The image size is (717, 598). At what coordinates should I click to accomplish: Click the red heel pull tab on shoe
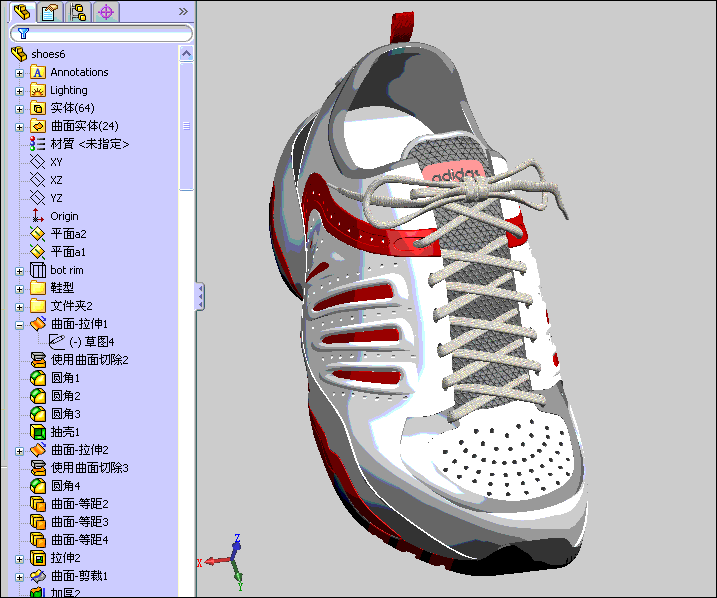(402, 28)
